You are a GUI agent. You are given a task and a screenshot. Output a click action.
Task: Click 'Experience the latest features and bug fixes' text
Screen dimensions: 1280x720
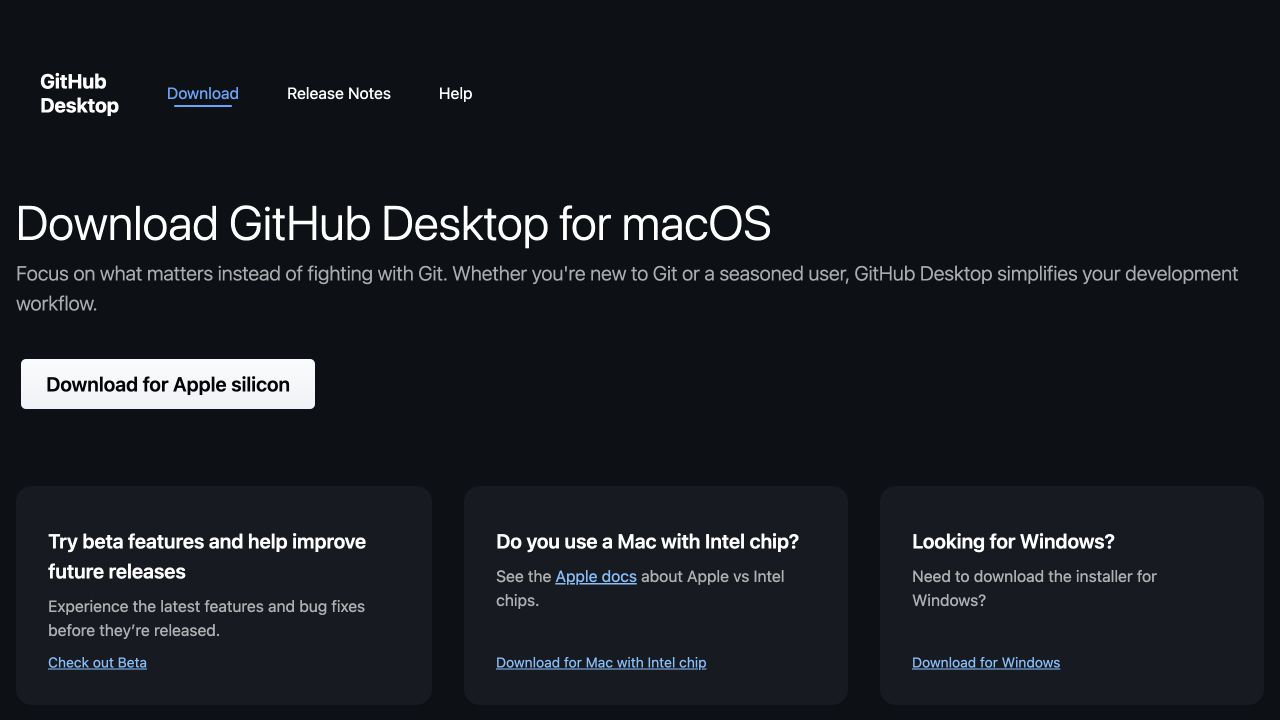click(x=207, y=618)
